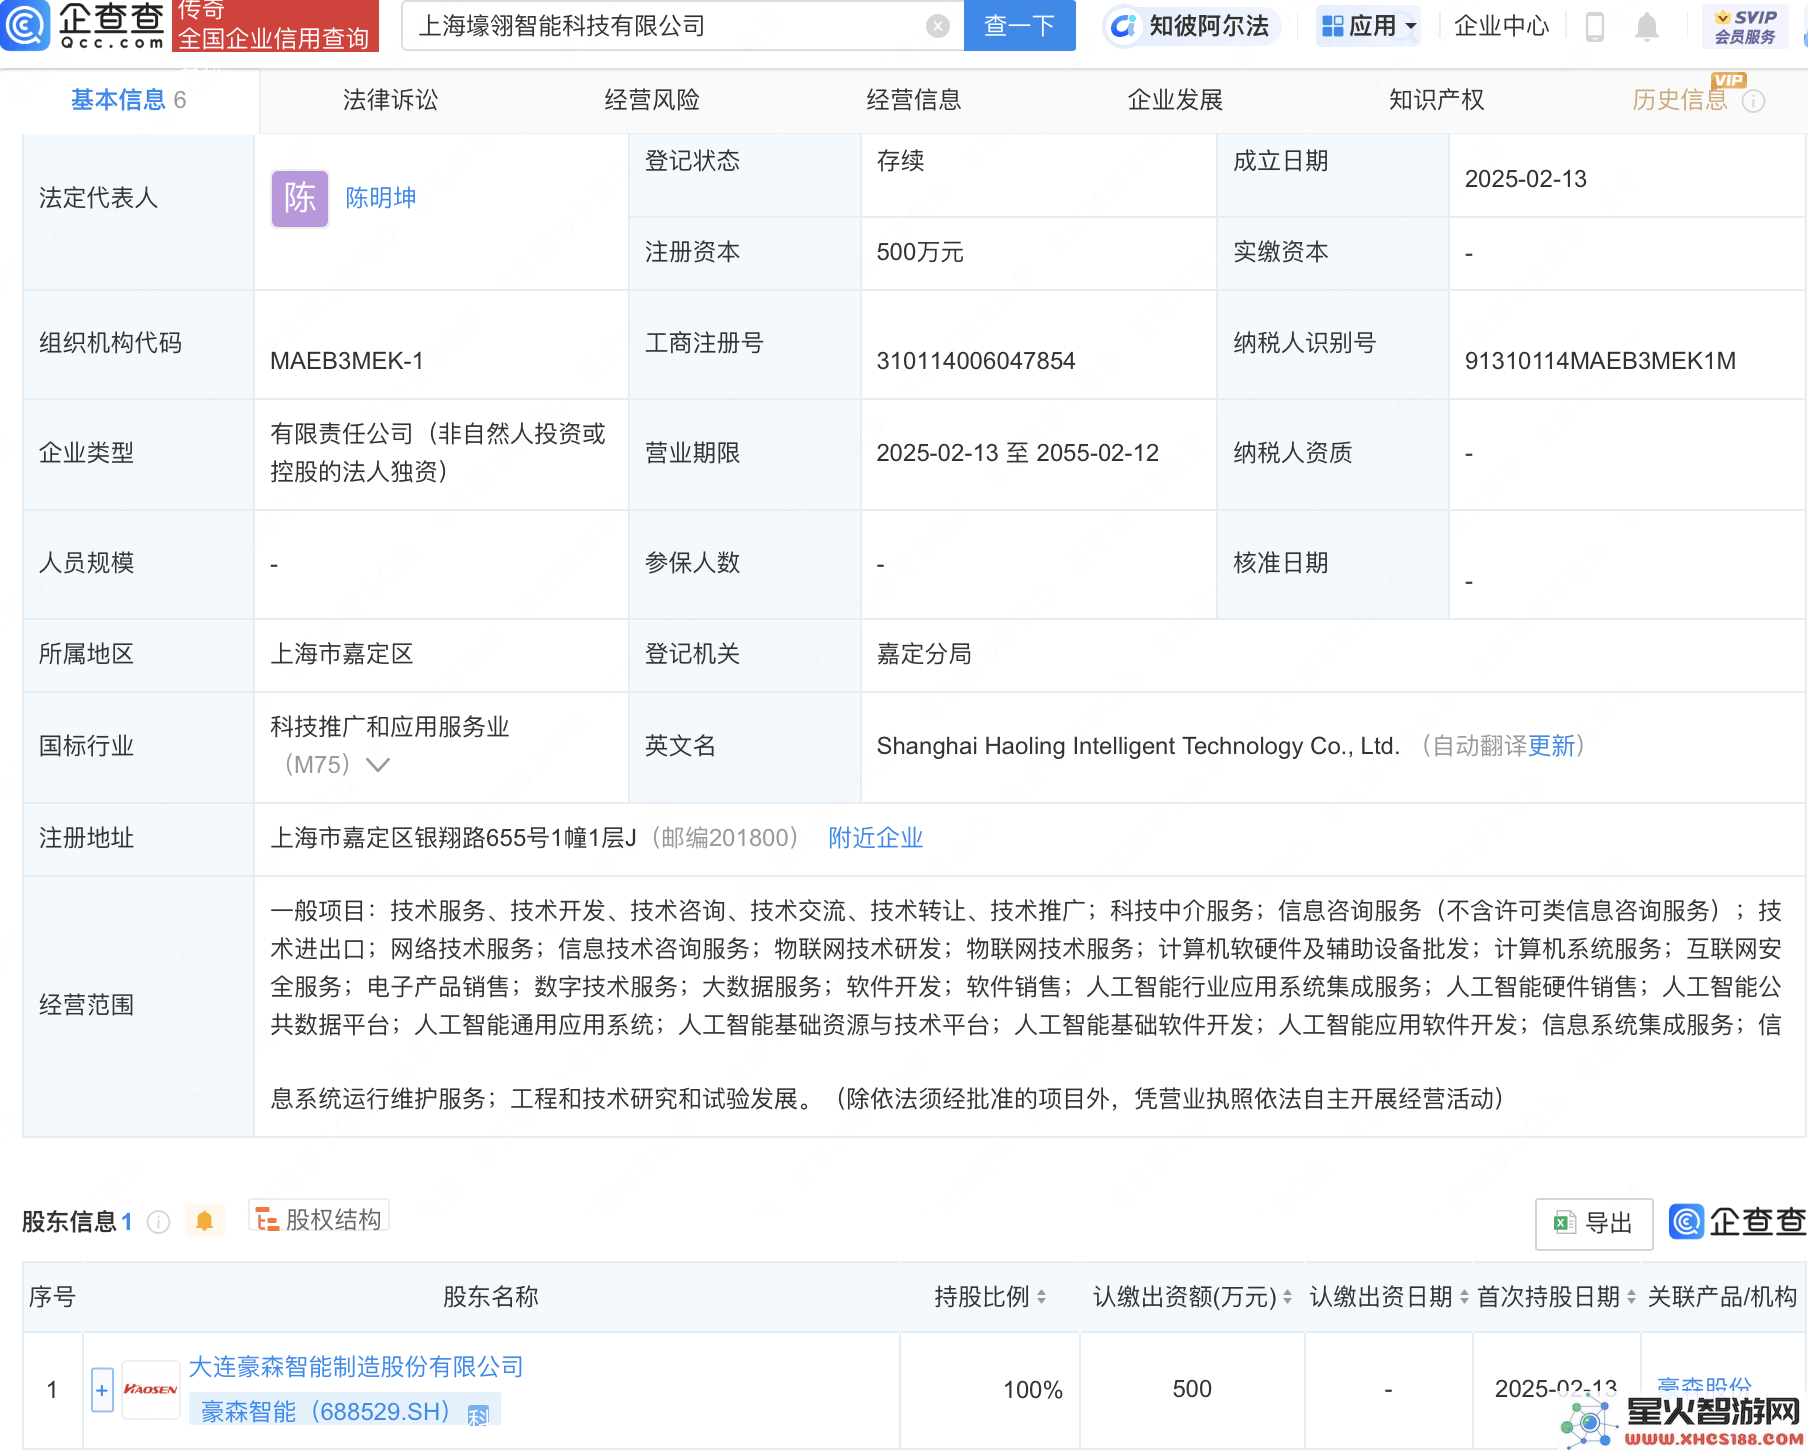Open SVIP 会员服务
This screenshot has width=1808, height=1452.
(1745, 26)
